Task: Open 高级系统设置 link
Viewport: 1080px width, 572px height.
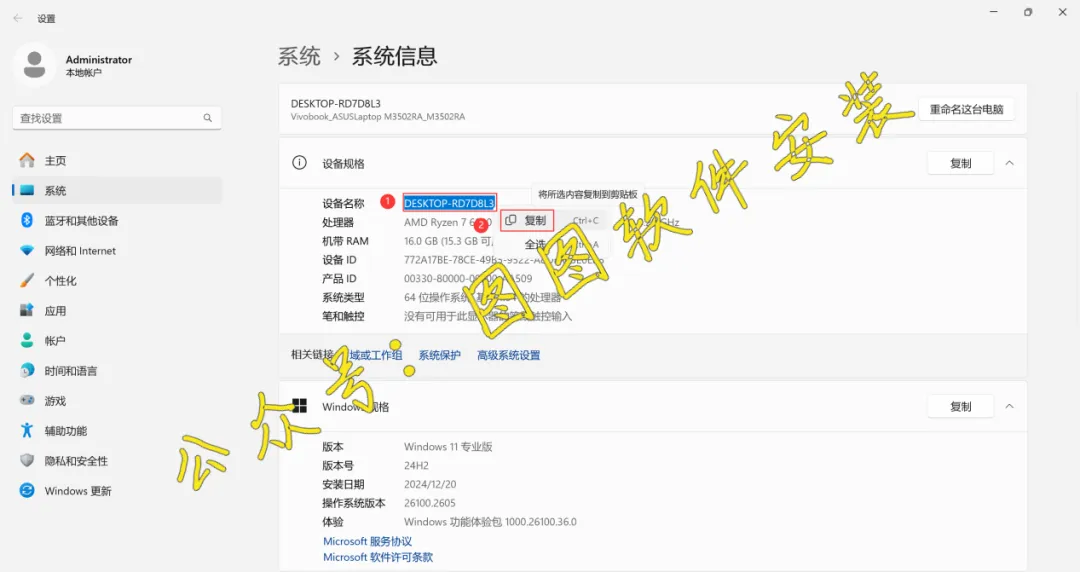Action: pyautogui.click(x=508, y=355)
